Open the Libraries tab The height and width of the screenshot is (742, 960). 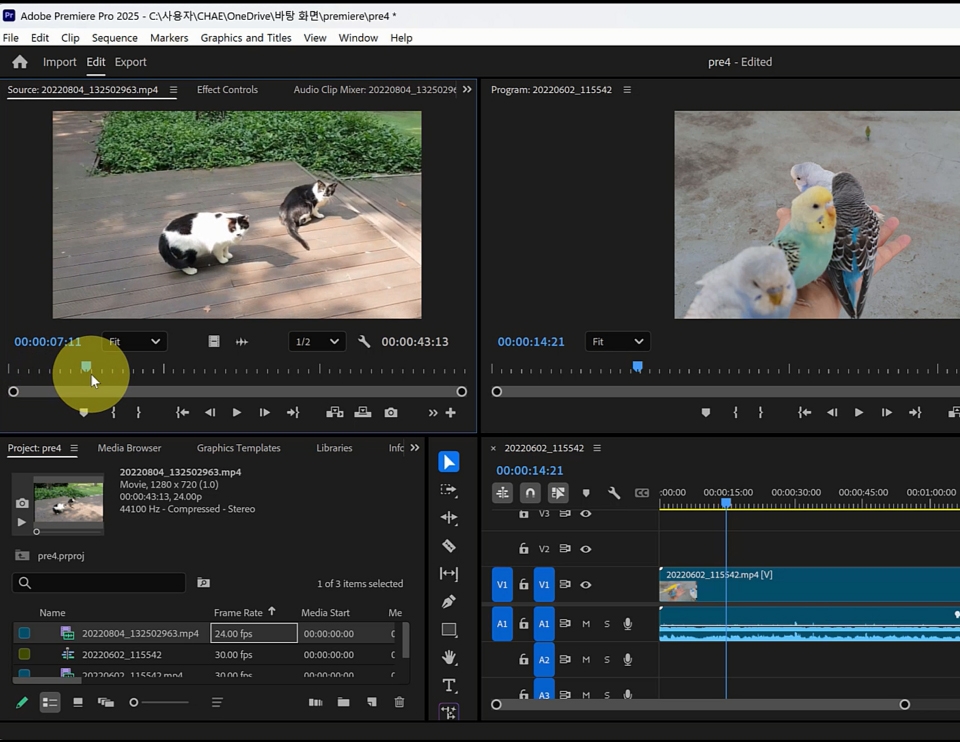(x=334, y=448)
